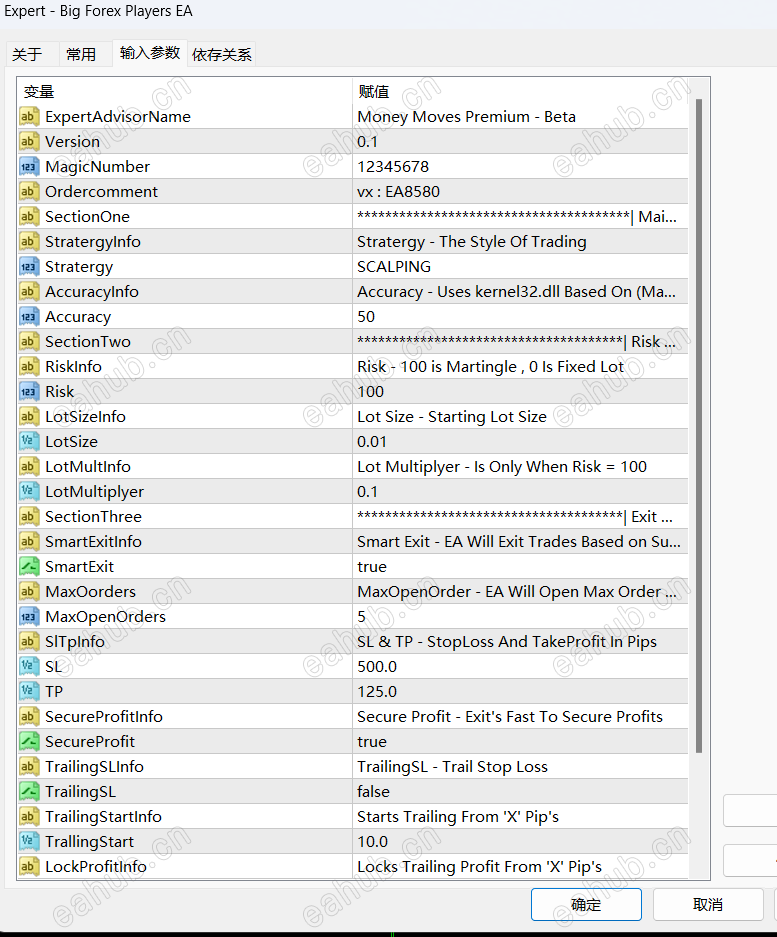
Task: Select the MaxOorders variable name
Action: click(x=91, y=592)
